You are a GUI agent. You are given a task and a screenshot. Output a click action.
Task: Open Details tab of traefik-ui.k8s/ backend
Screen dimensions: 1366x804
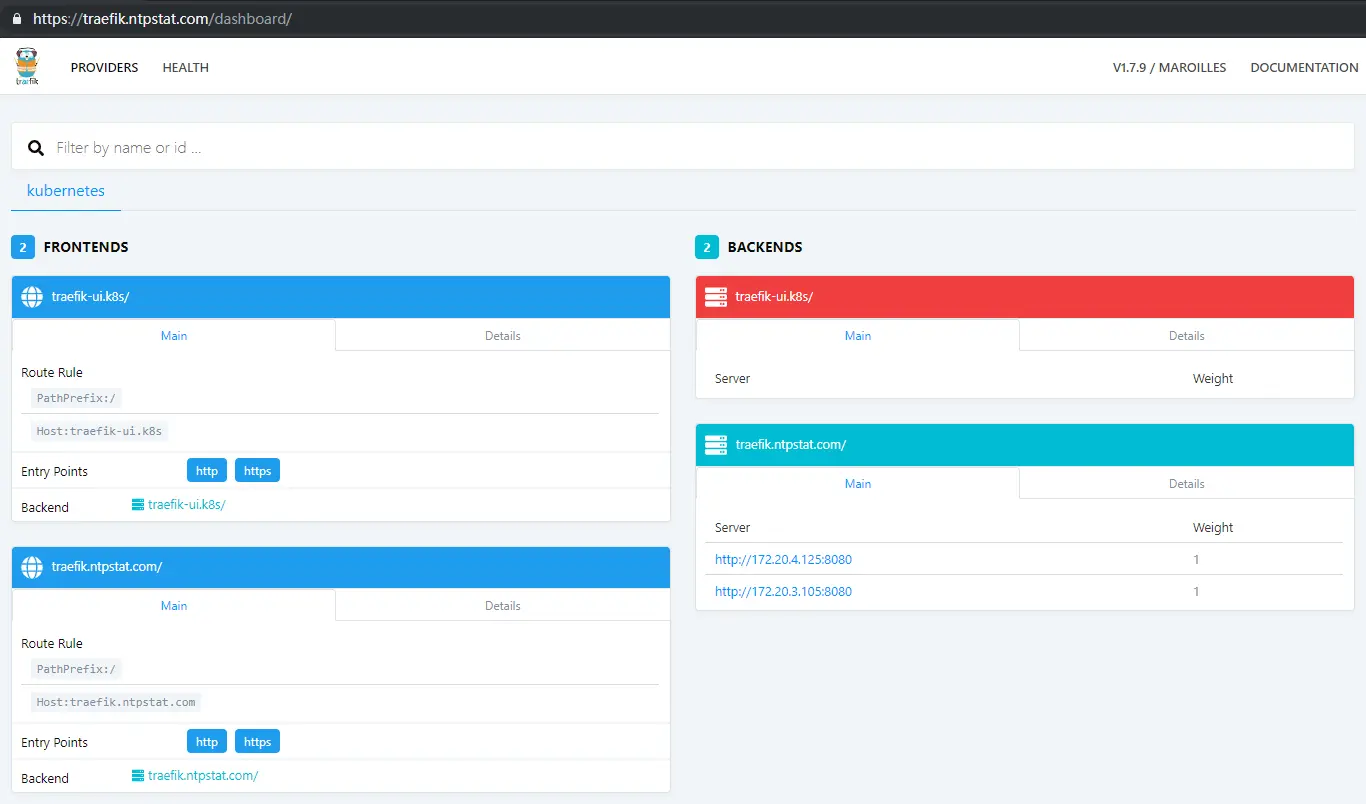[1187, 335]
